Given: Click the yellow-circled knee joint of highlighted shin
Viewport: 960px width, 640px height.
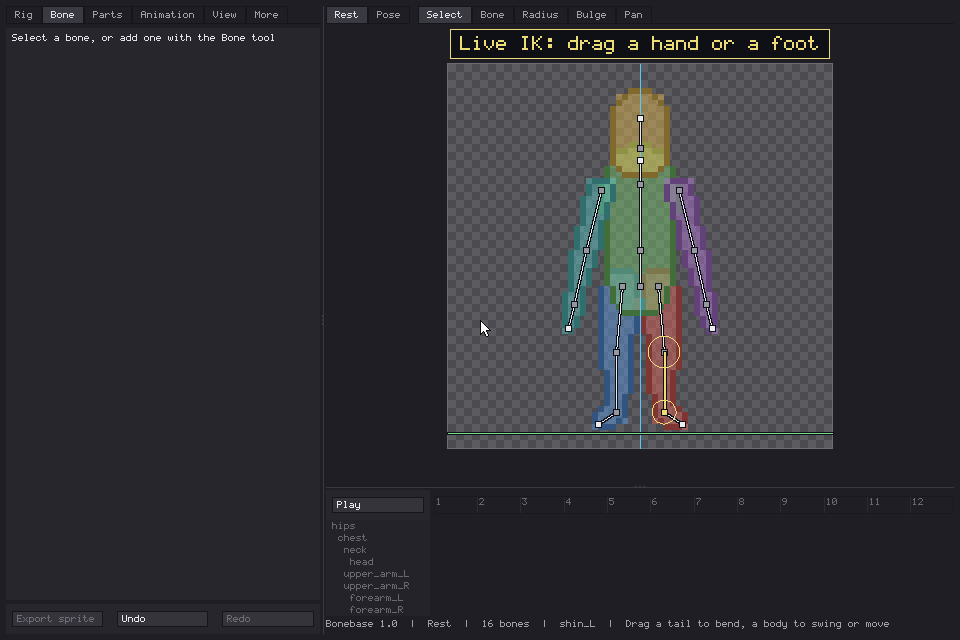Looking at the screenshot, I should (x=664, y=352).
